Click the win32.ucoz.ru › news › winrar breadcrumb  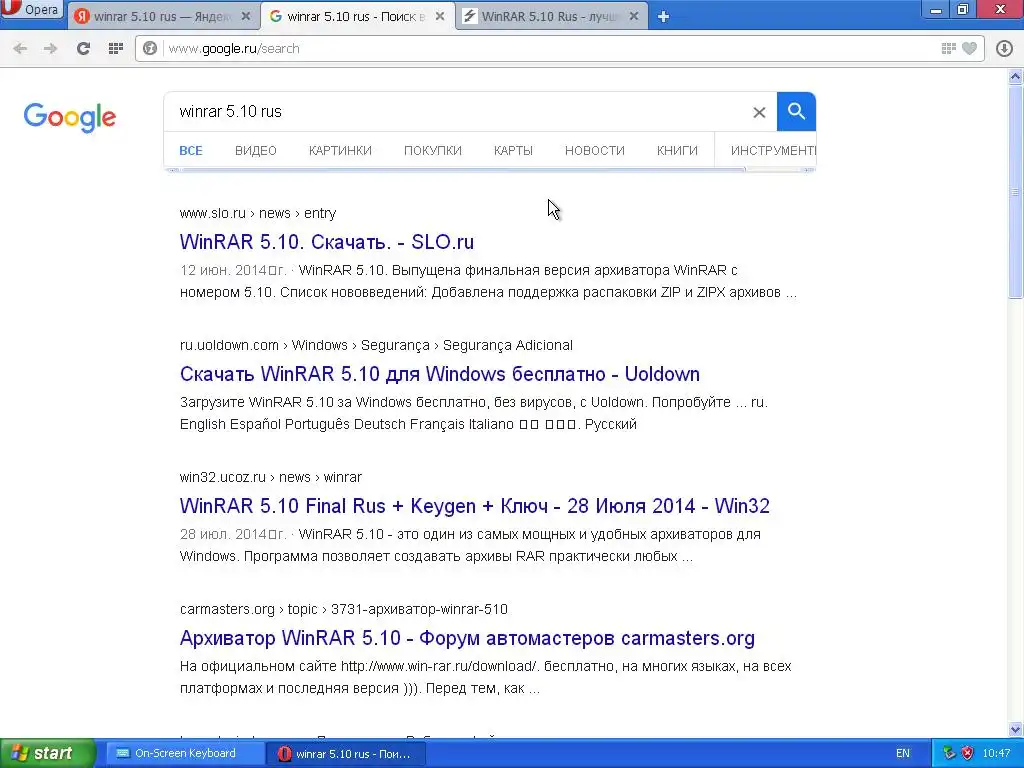(x=270, y=477)
